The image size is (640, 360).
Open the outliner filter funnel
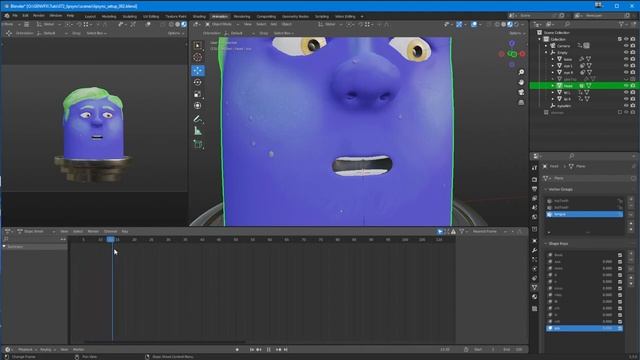pos(622,24)
